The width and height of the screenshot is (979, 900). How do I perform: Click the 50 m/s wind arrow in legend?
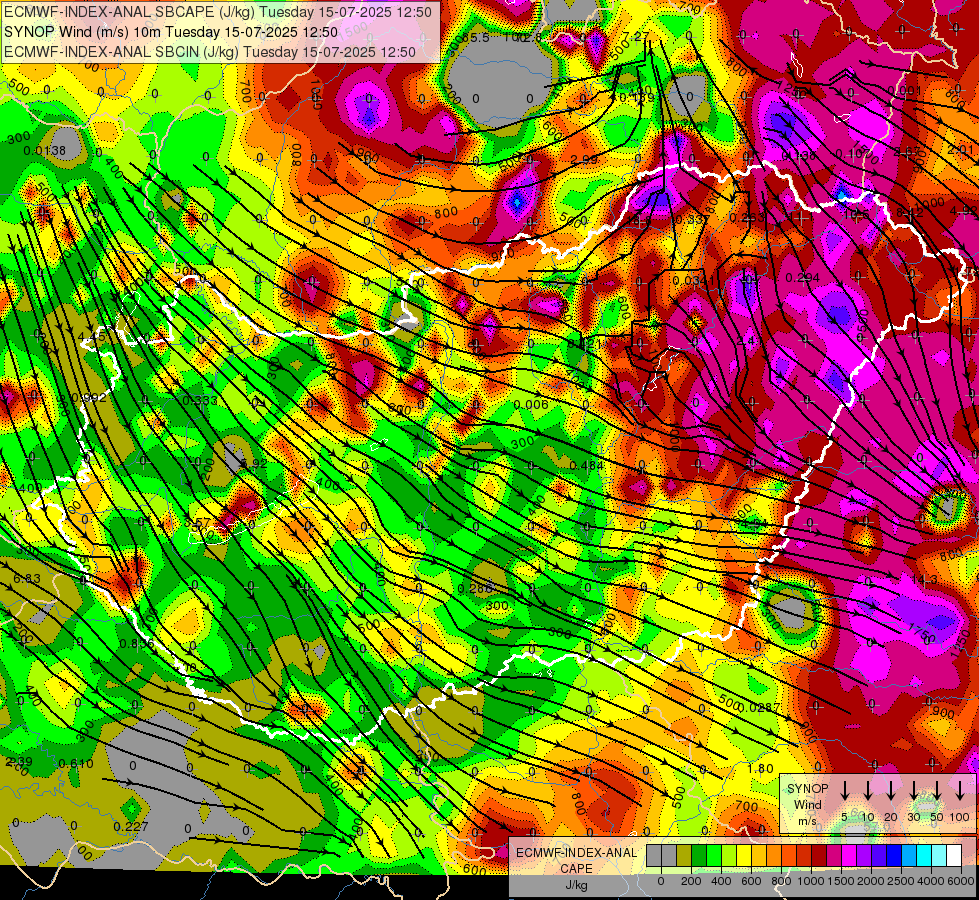click(937, 791)
